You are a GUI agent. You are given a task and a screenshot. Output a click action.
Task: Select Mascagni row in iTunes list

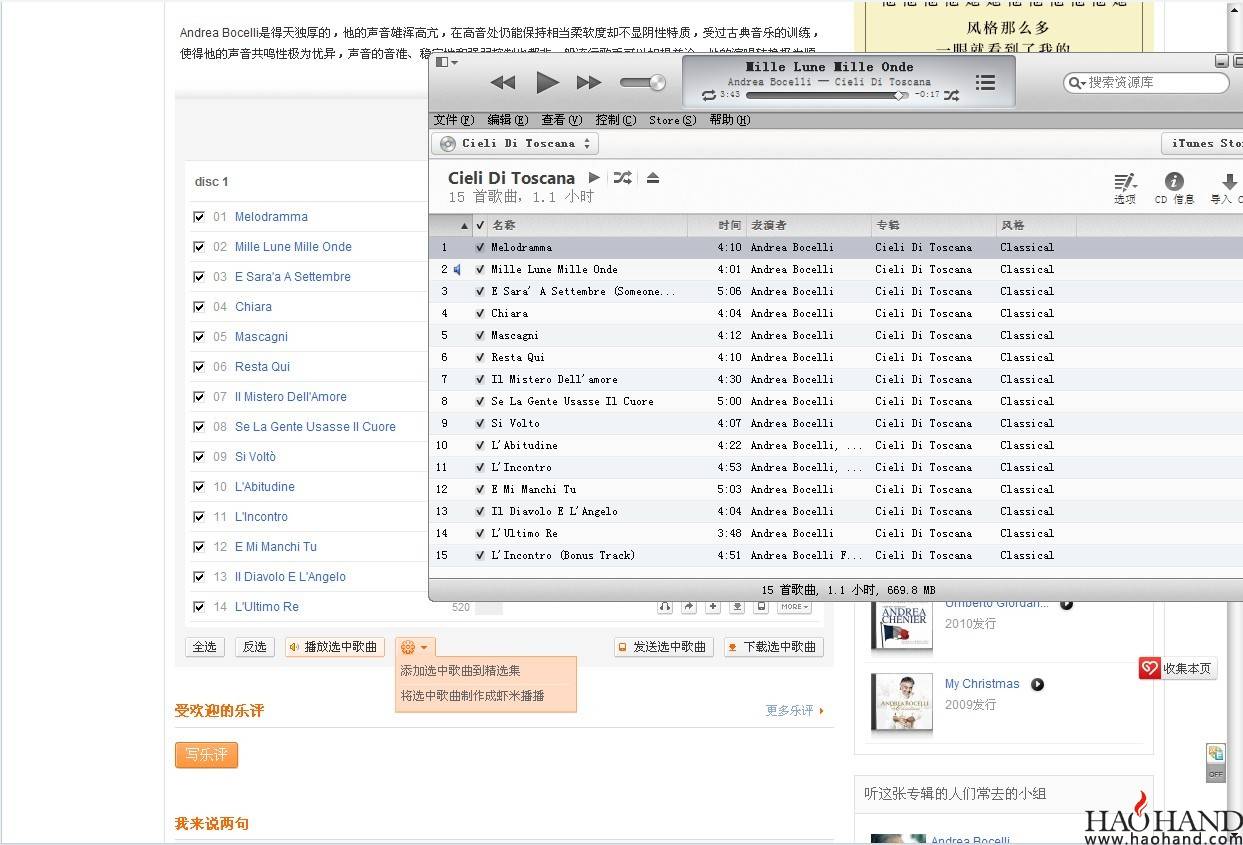(x=836, y=335)
